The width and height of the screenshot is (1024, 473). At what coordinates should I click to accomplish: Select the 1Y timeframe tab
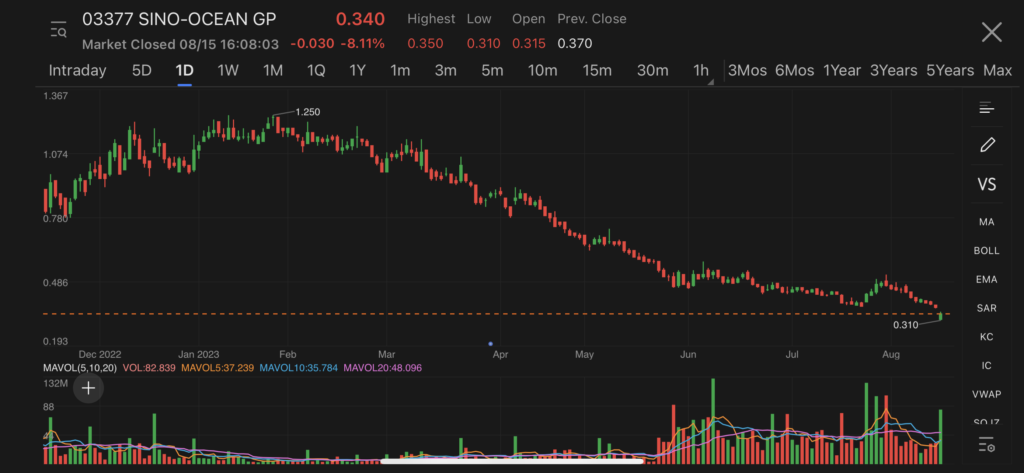tap(357, 71)
